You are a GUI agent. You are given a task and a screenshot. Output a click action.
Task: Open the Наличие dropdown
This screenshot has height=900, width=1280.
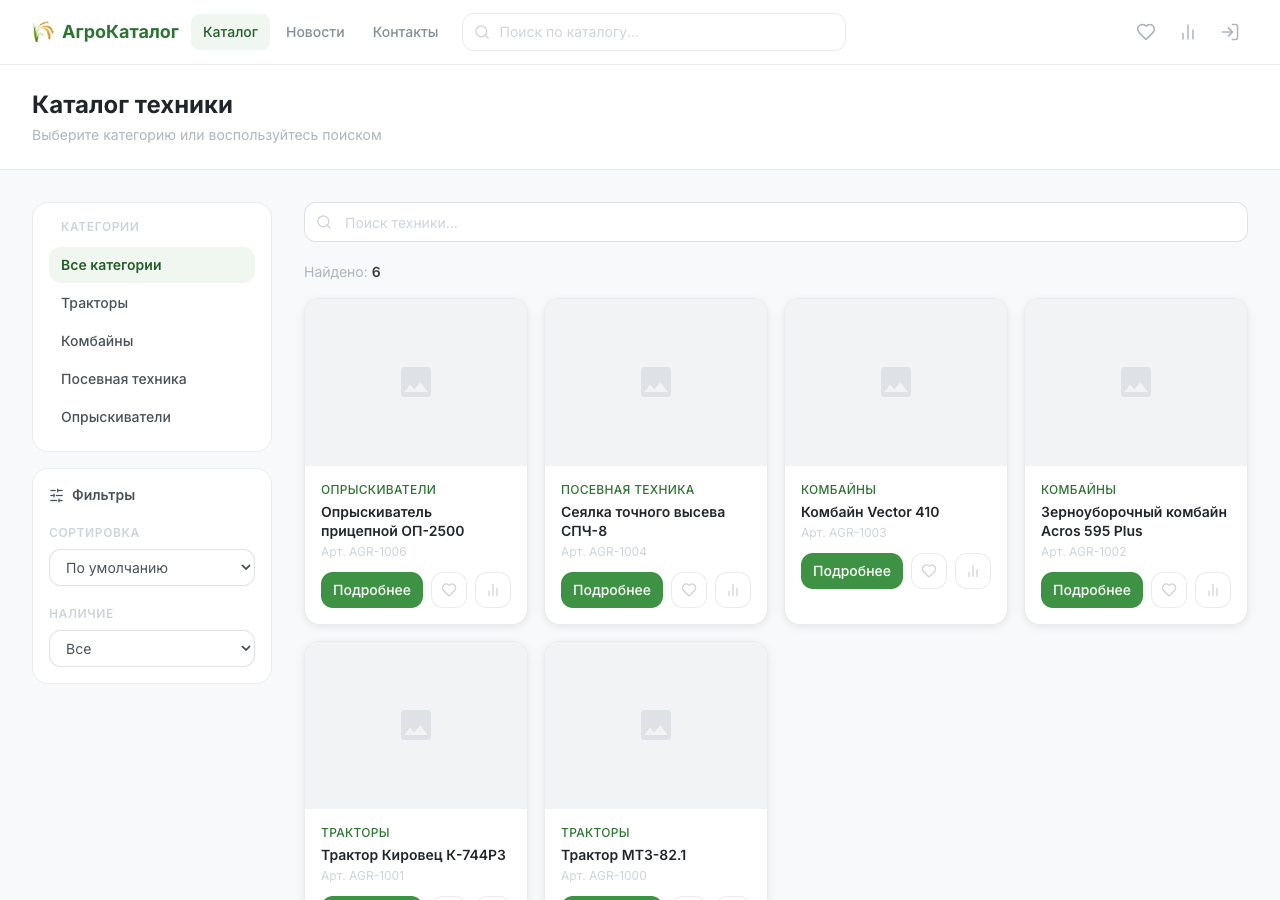152,649
